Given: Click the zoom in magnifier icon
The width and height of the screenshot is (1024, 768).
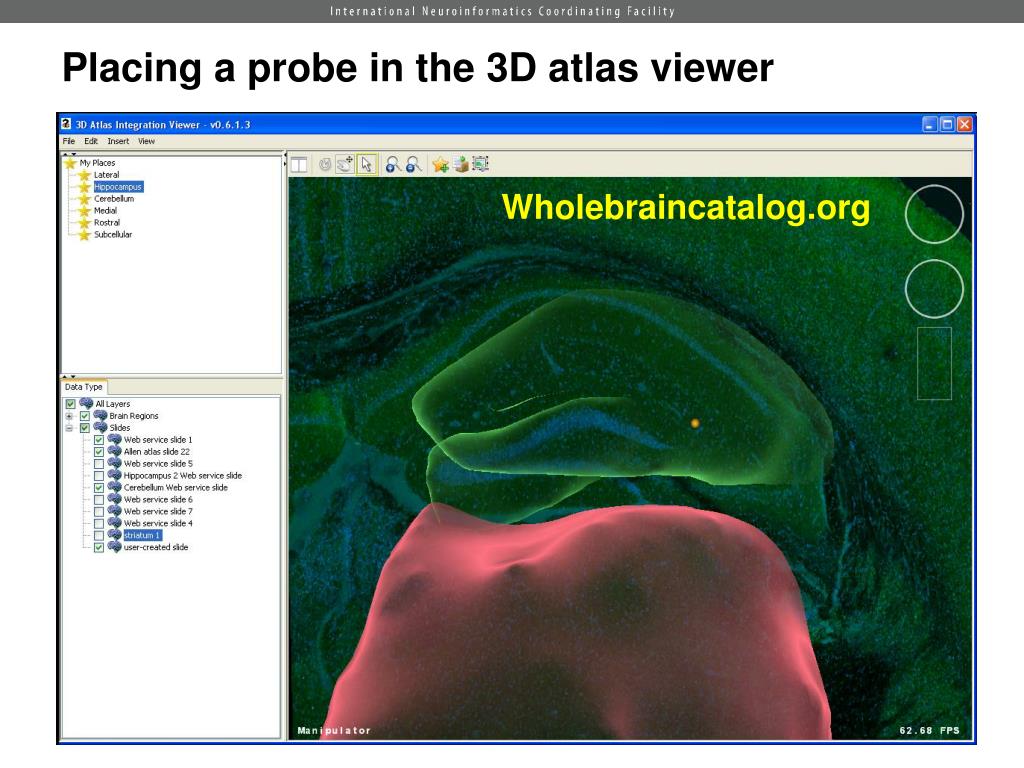Looking at the screenshot, I should point(392,165).
